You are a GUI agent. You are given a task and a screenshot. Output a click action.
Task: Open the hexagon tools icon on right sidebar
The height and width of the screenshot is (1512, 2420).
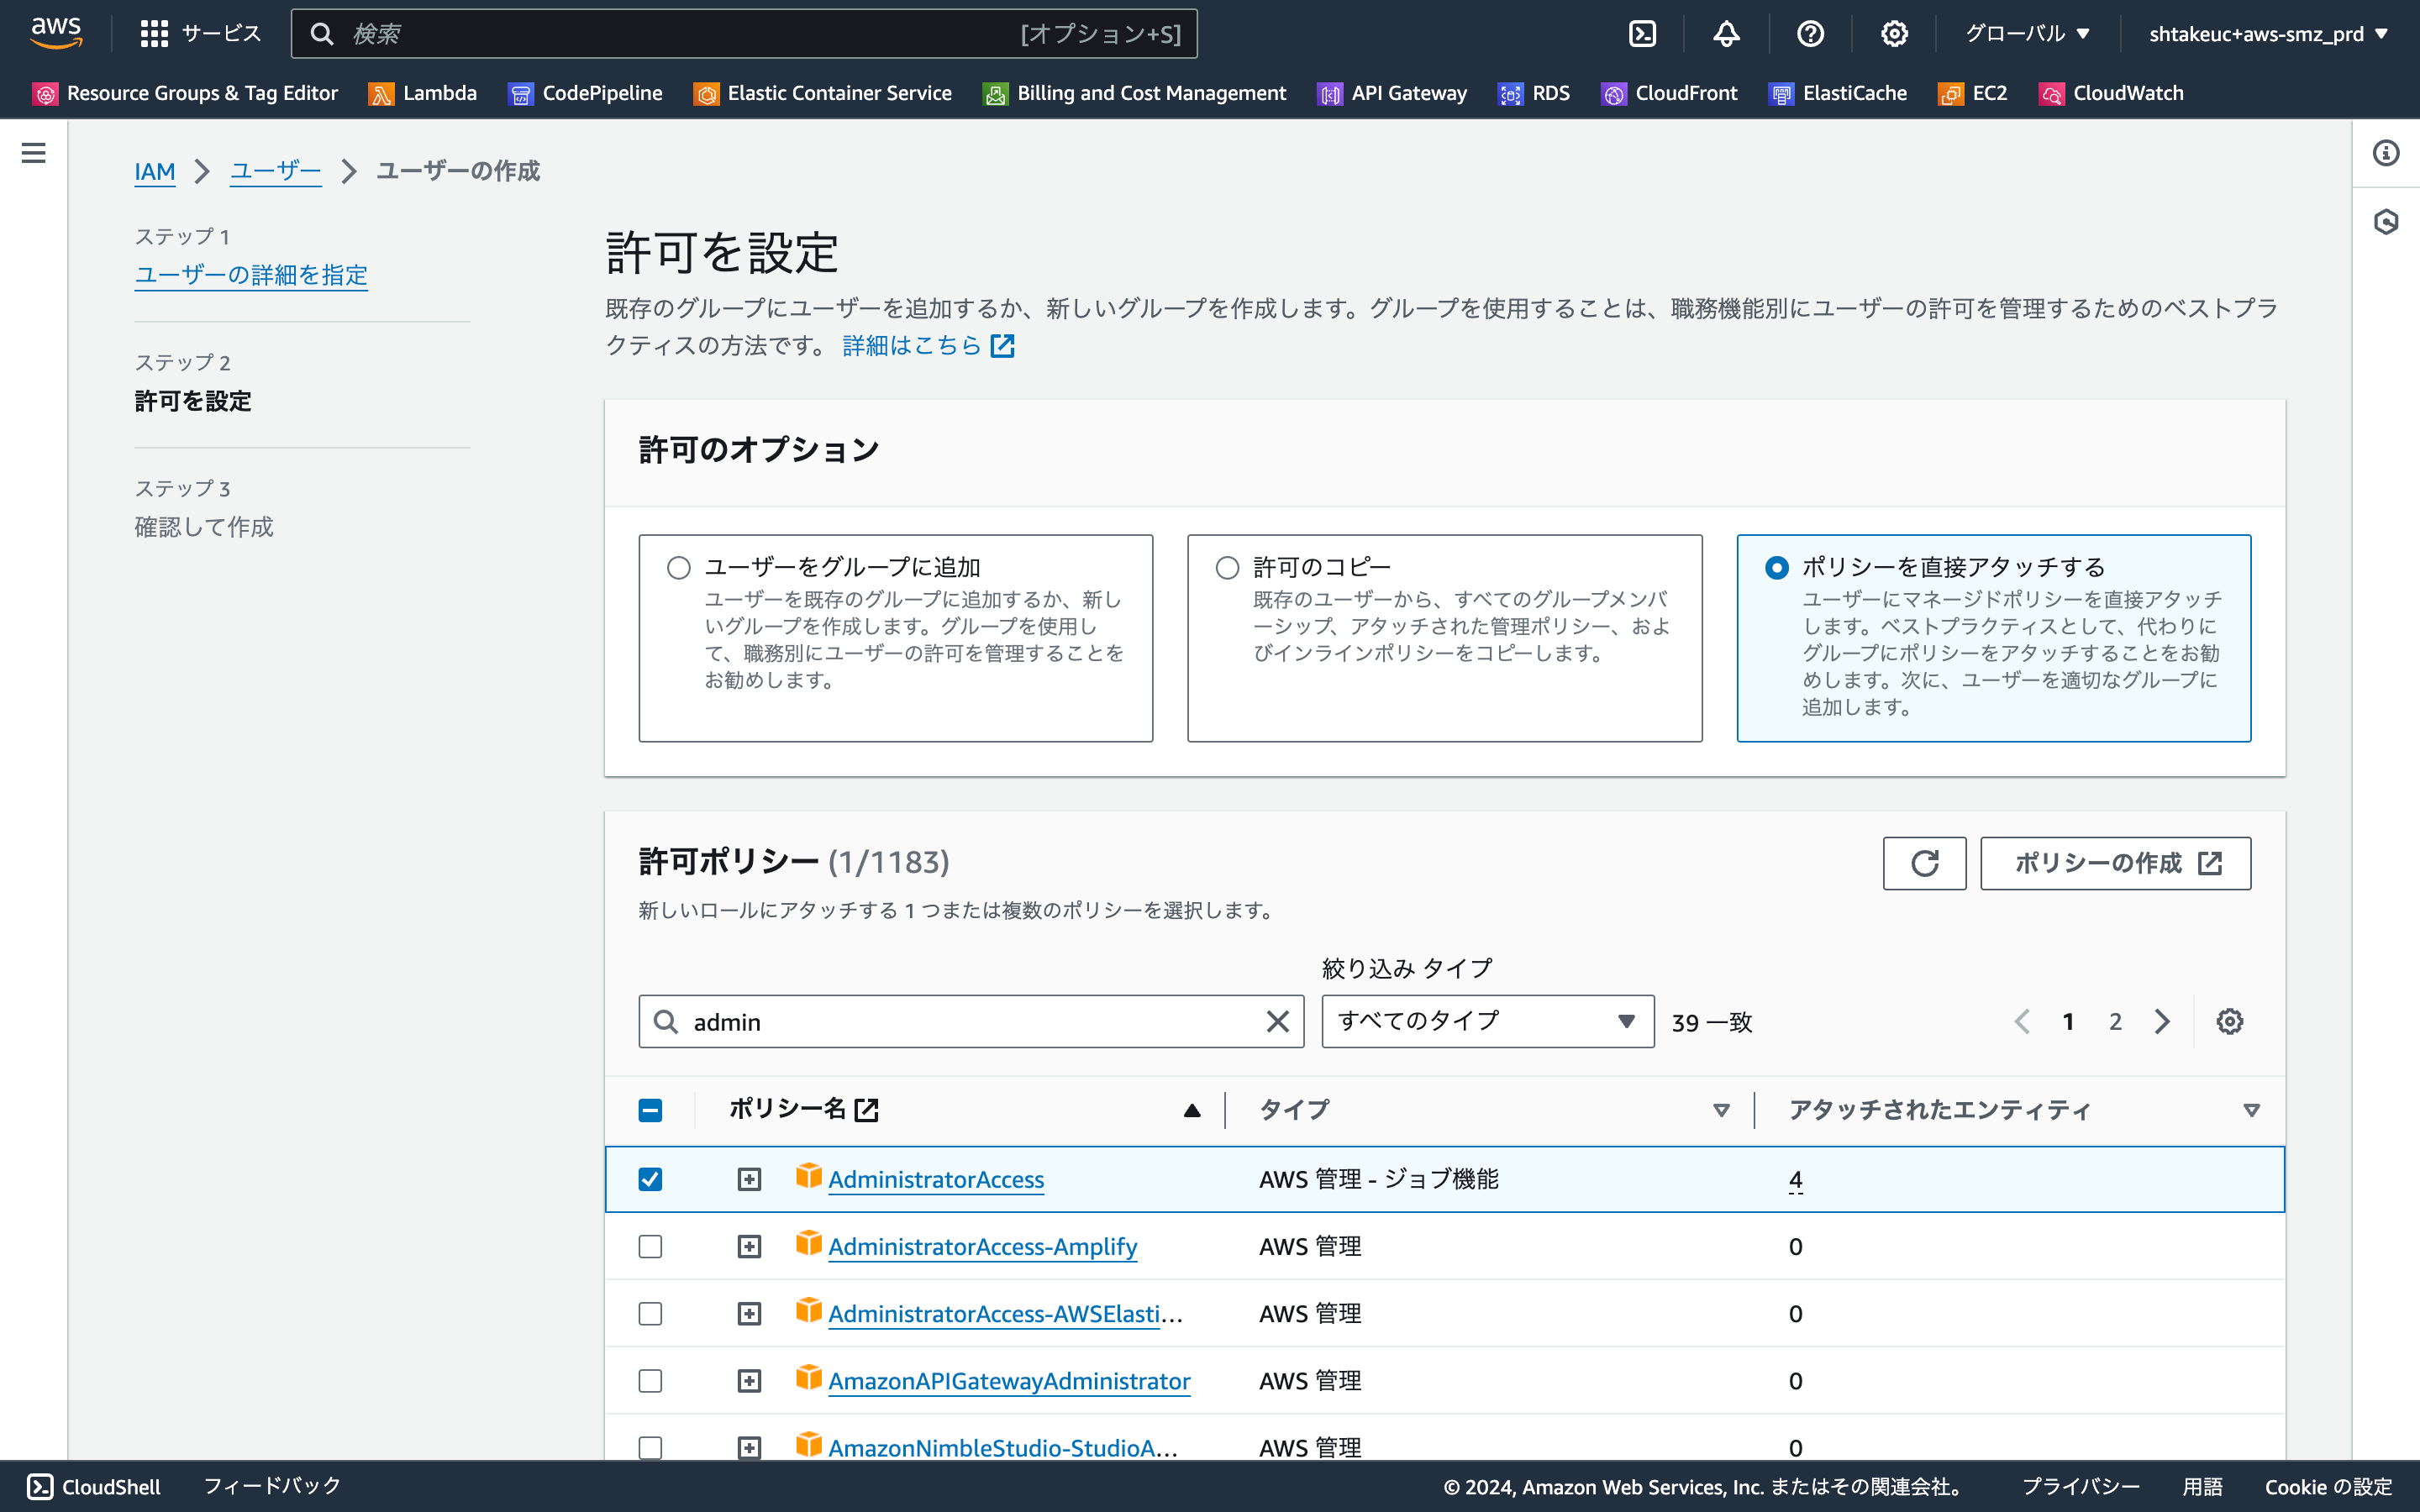(x=2386, y=221)
